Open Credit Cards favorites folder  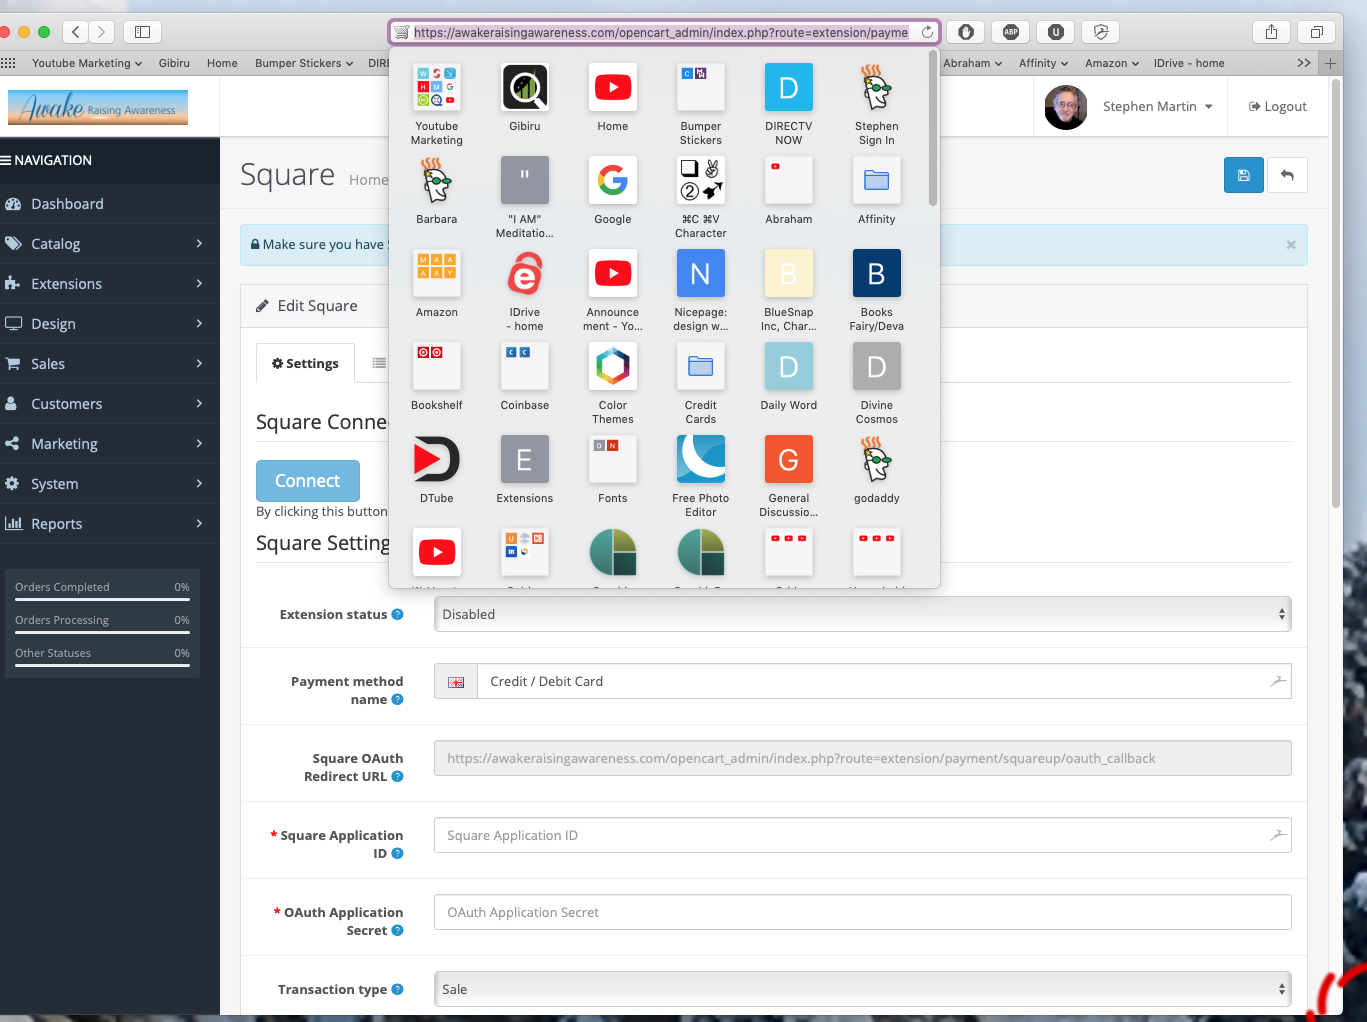point(701,367)
